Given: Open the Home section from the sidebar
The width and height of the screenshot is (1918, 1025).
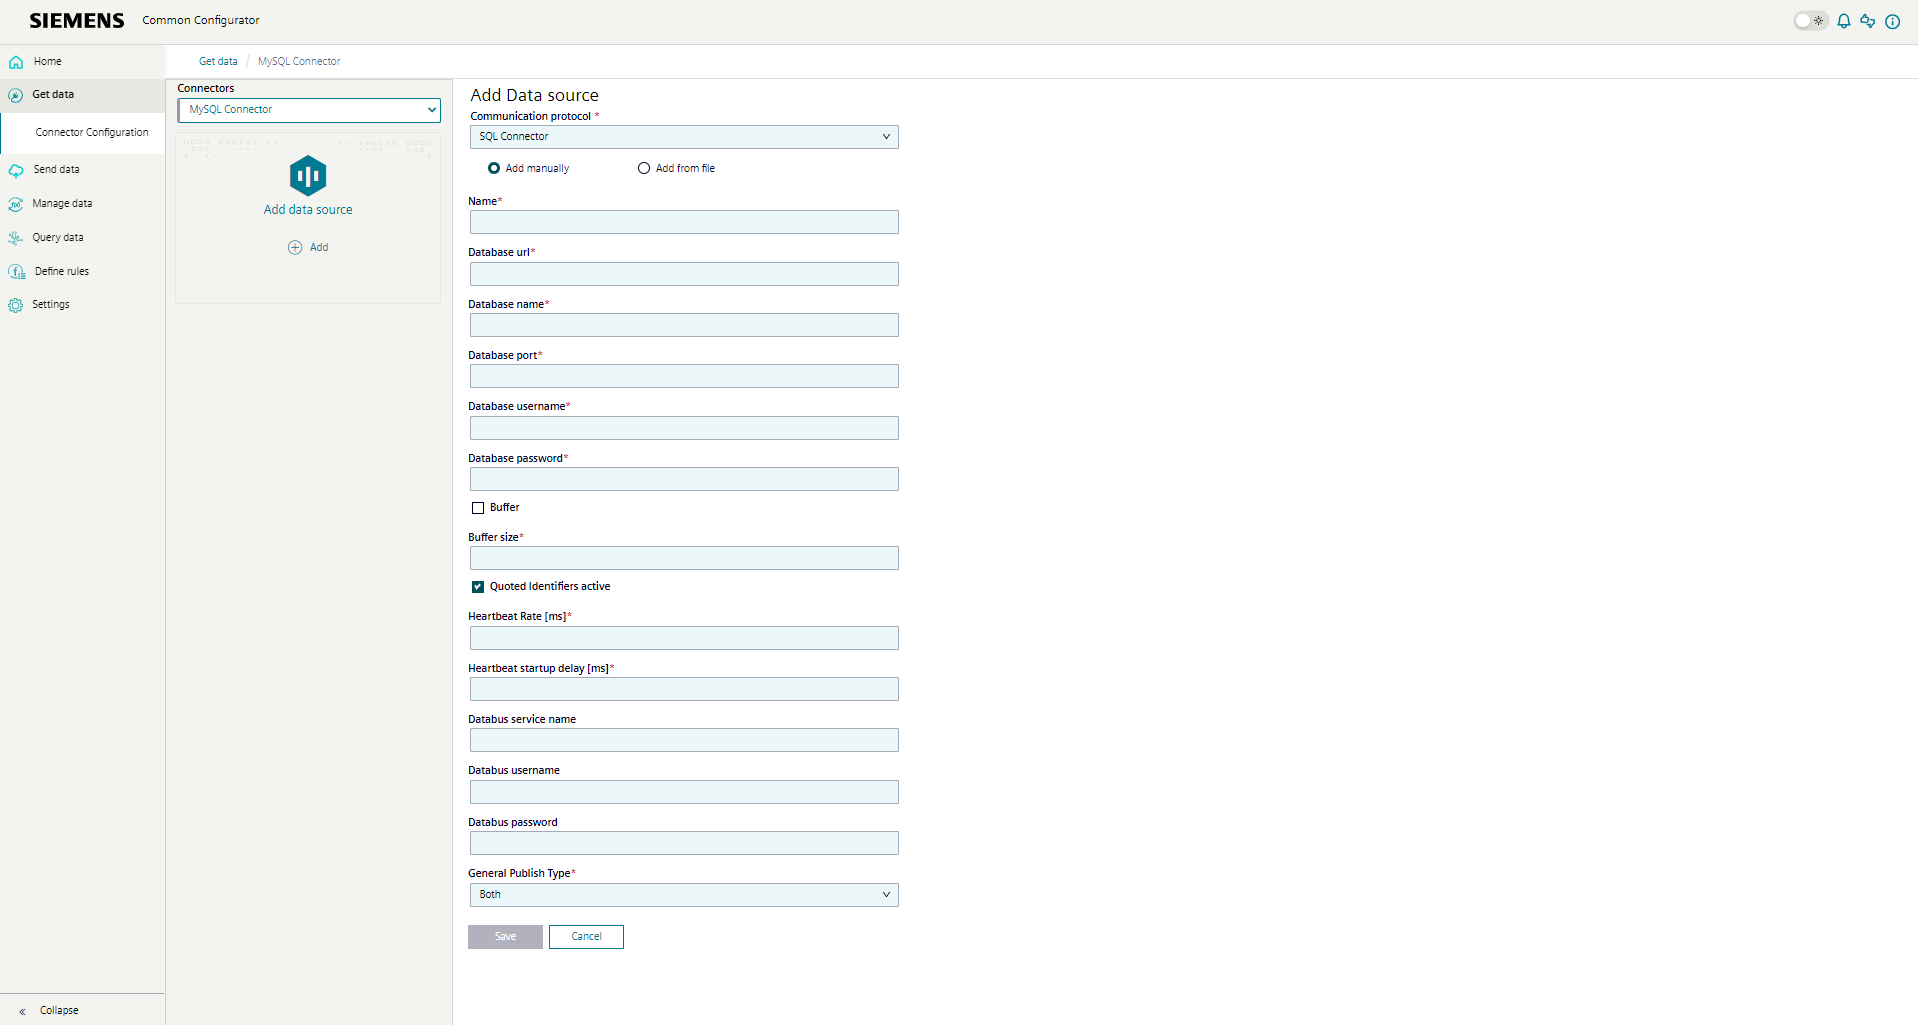Looking at the screenshot, I should coord(46,61).
